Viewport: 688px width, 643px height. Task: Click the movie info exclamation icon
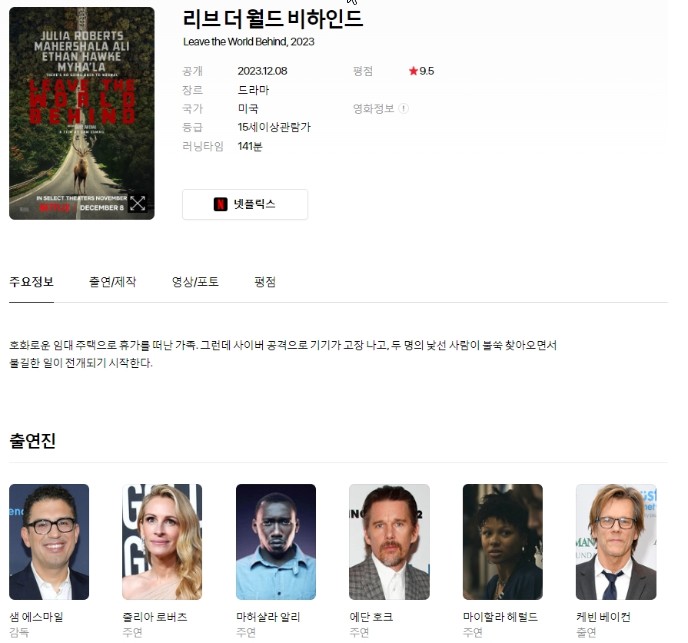pos(404,108)
